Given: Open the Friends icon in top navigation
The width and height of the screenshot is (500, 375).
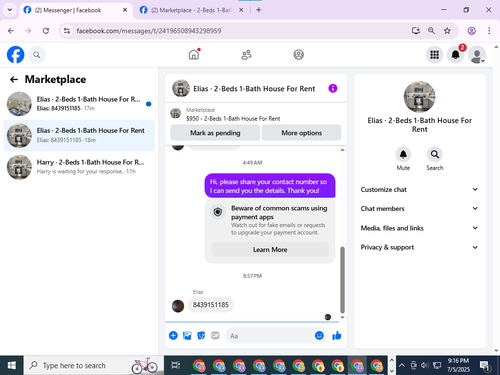Looking at the screenshot, I should pos(246,55).
